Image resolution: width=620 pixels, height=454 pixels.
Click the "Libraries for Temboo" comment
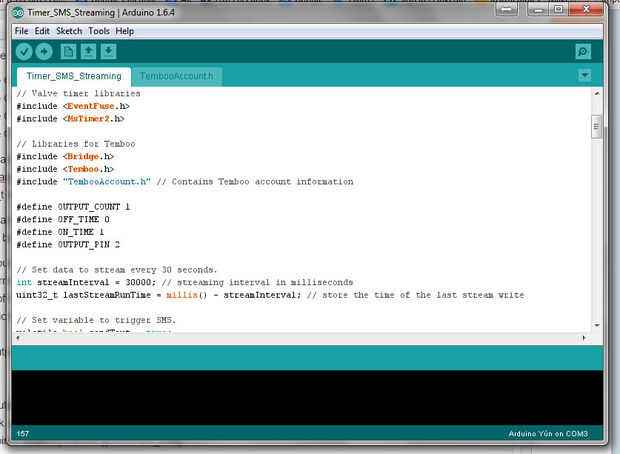[x=76, y=144]
